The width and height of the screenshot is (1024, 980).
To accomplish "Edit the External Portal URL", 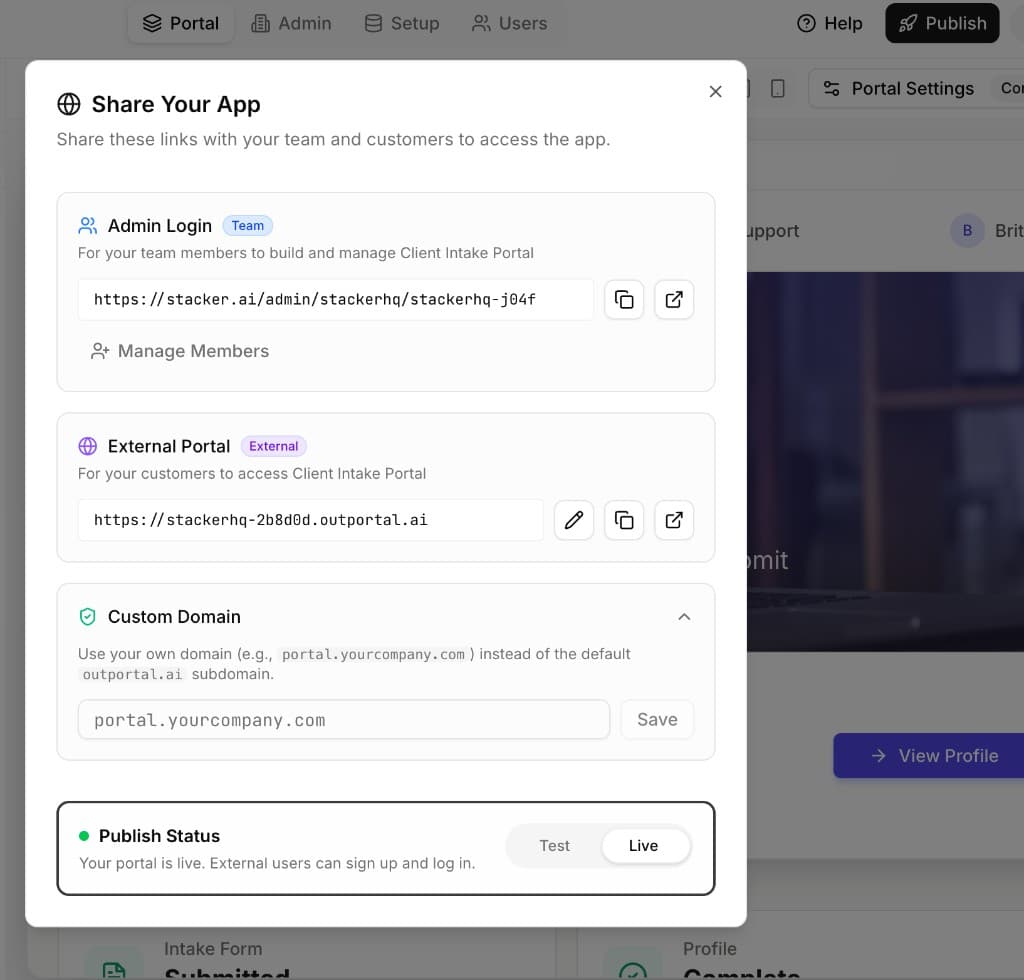I will (x=574, y=520).
